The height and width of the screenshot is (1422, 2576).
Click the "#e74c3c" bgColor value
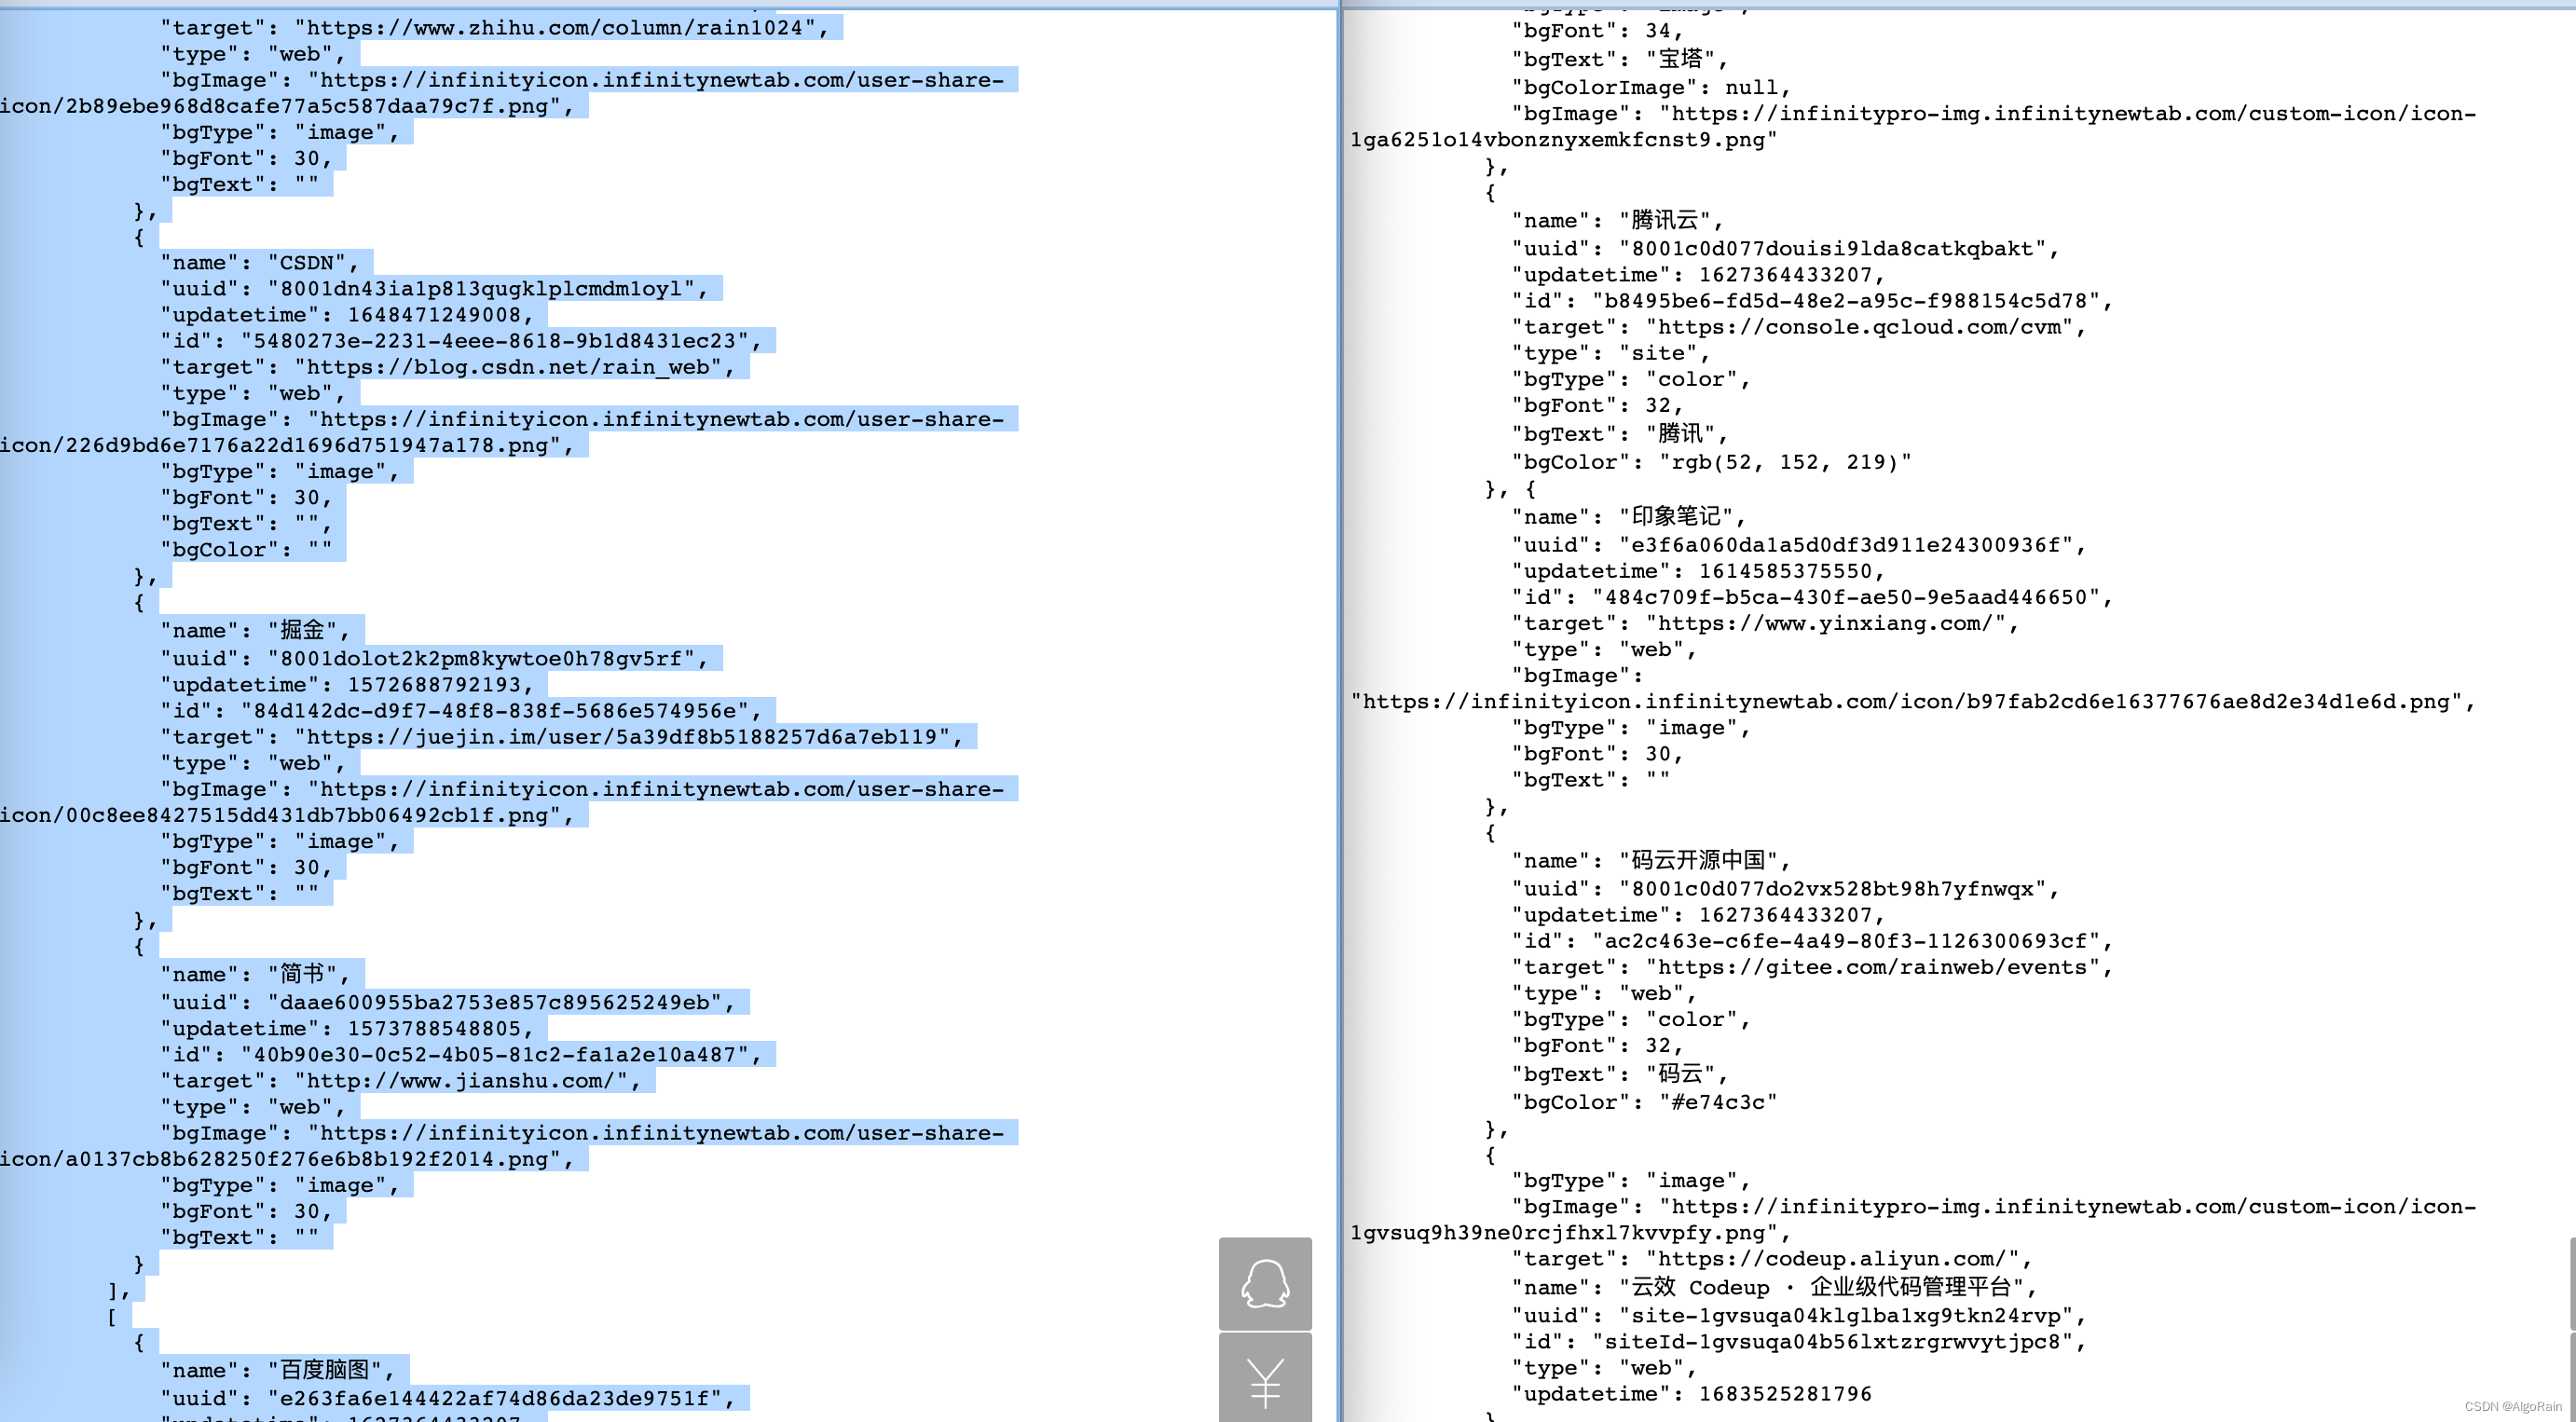click(1717, 1102)
